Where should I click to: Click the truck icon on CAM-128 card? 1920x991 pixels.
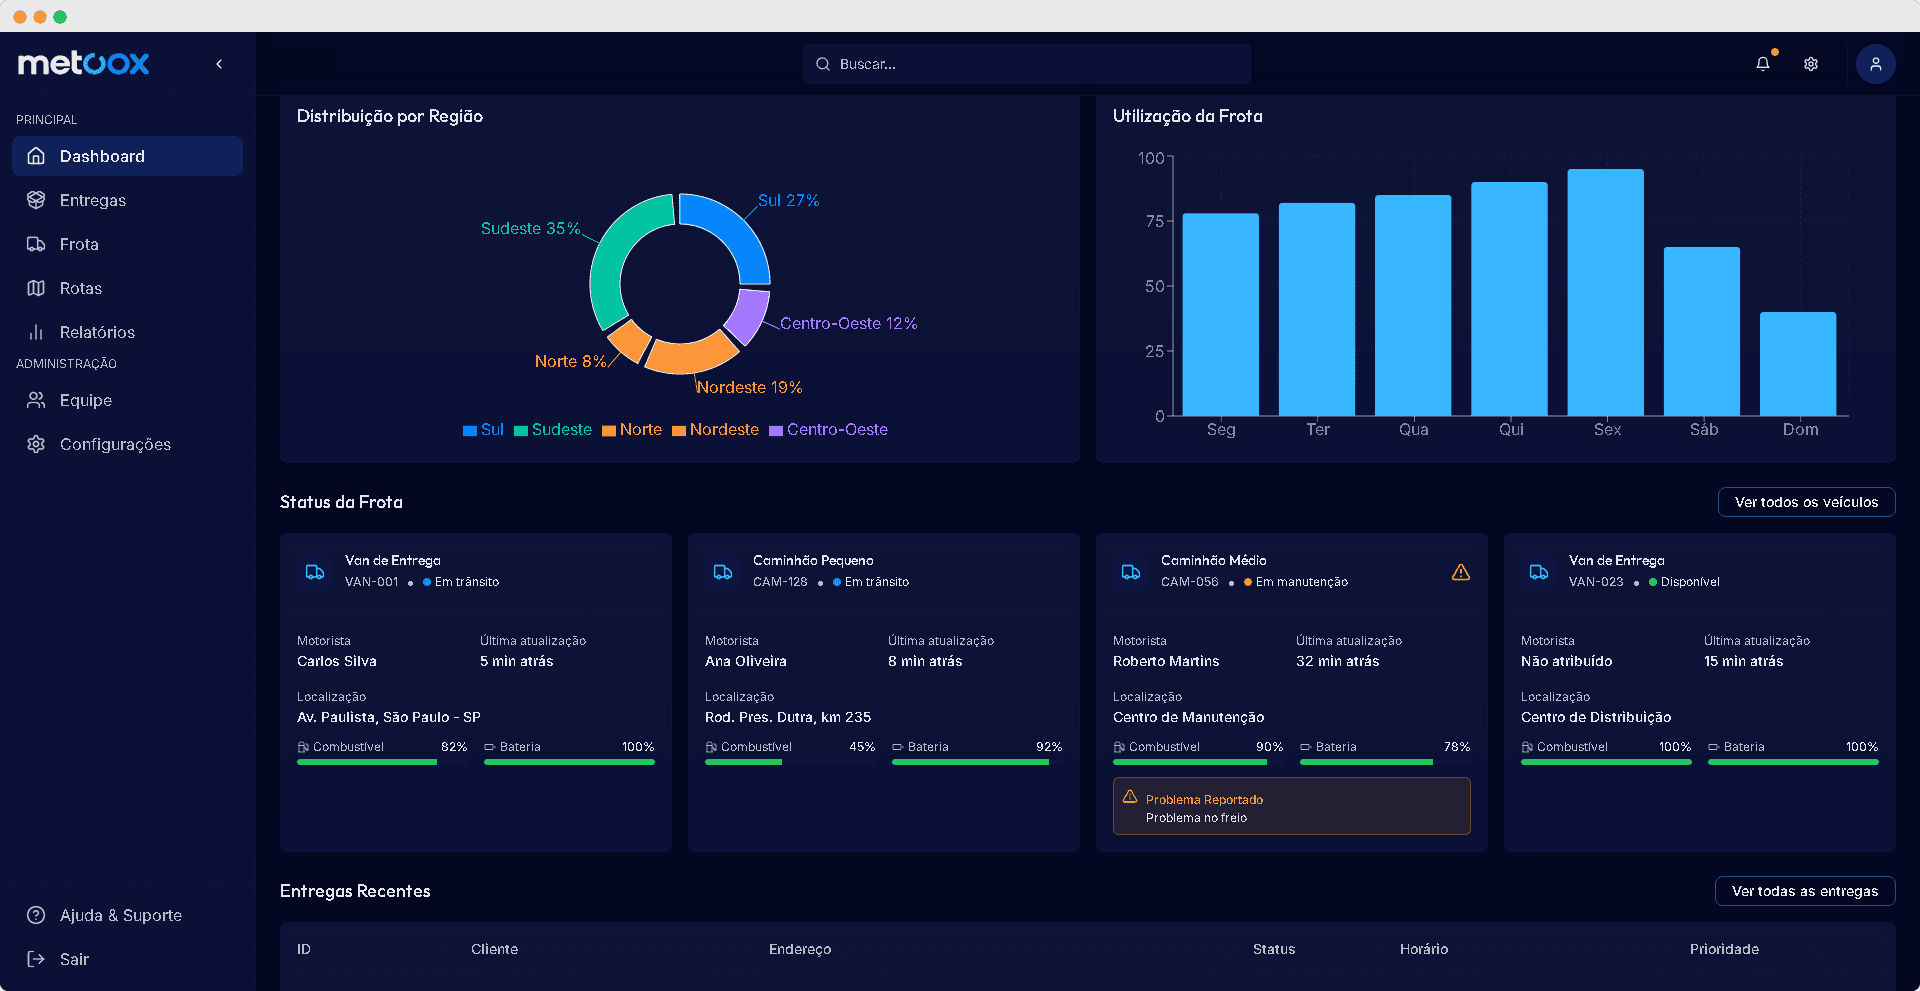[723, 572]
